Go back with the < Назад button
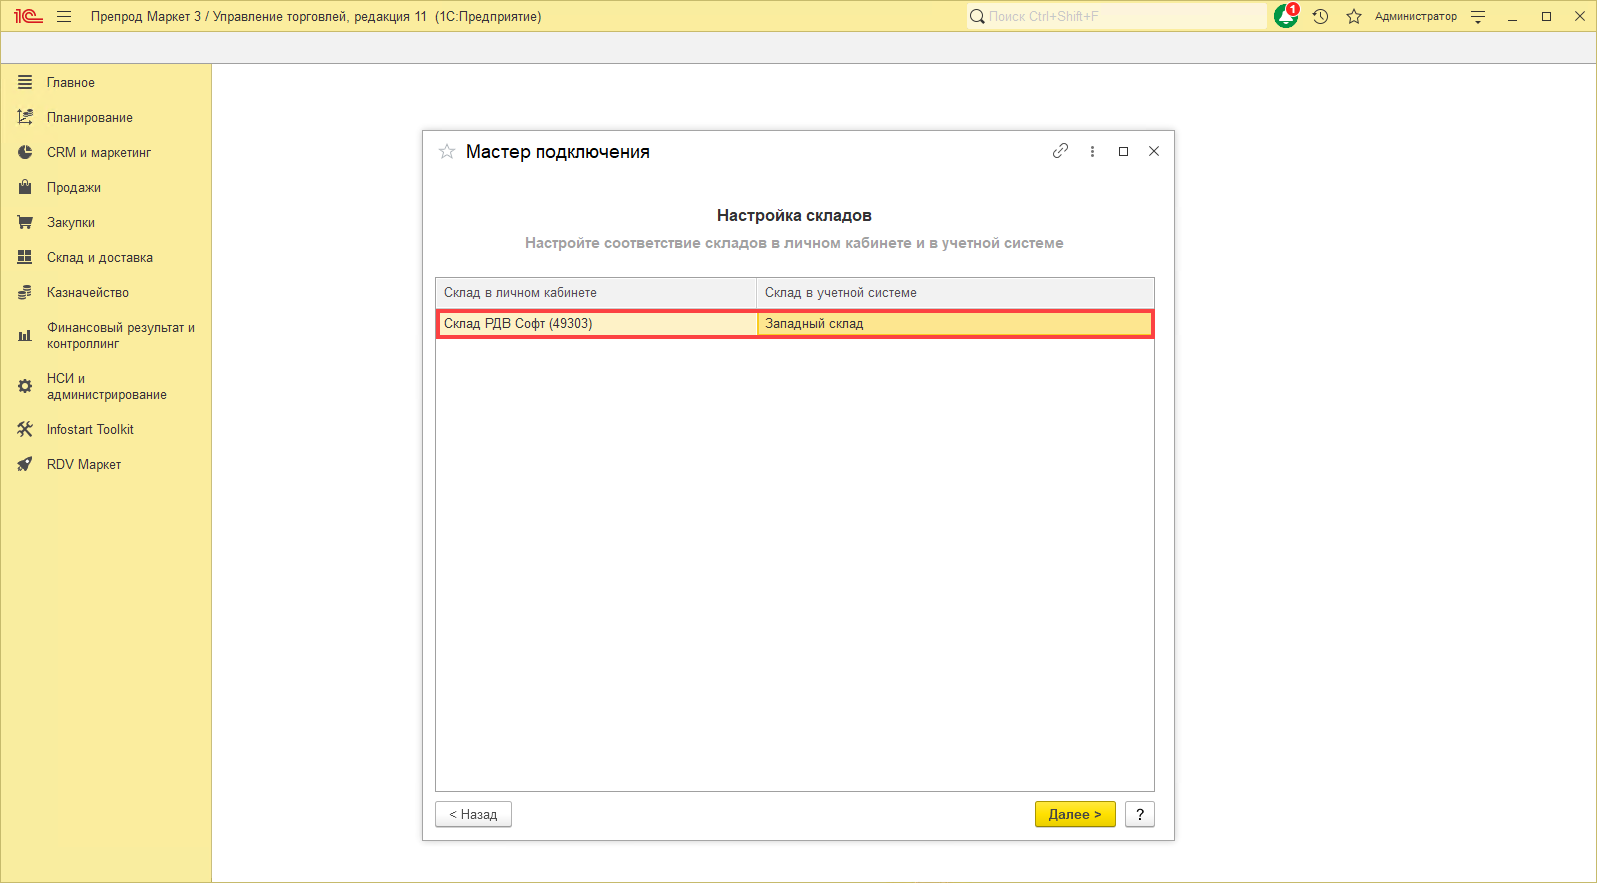1597x883 pixels. pyautogui.click(x=473, y=814)
